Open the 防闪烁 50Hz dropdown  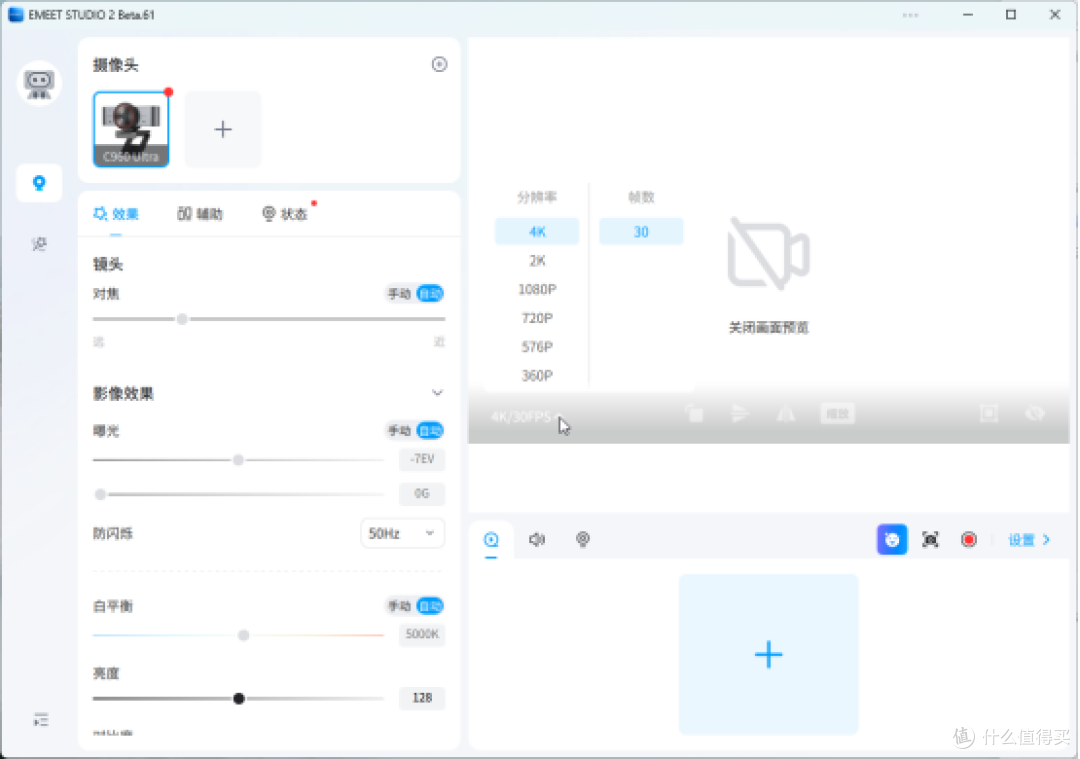coord(402,534)
